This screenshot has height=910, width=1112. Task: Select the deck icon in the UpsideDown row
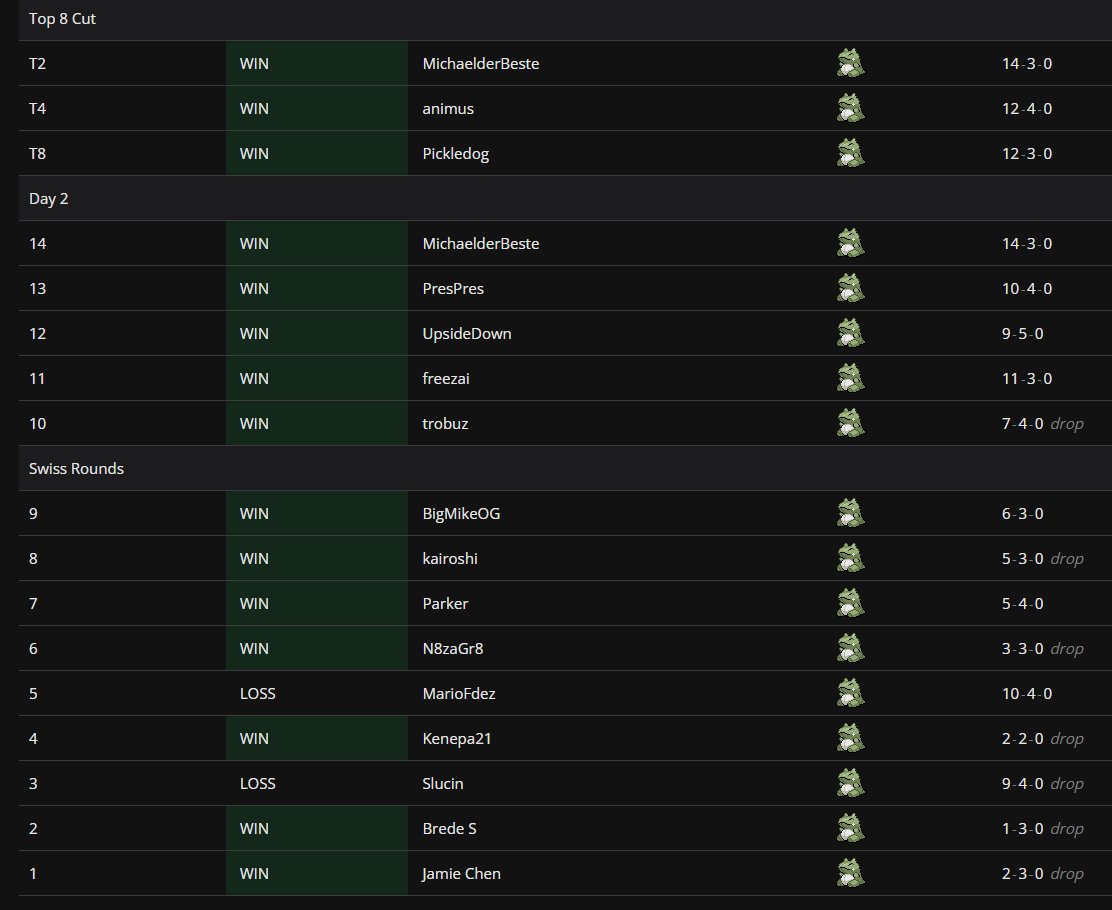[x=850, y=333]
